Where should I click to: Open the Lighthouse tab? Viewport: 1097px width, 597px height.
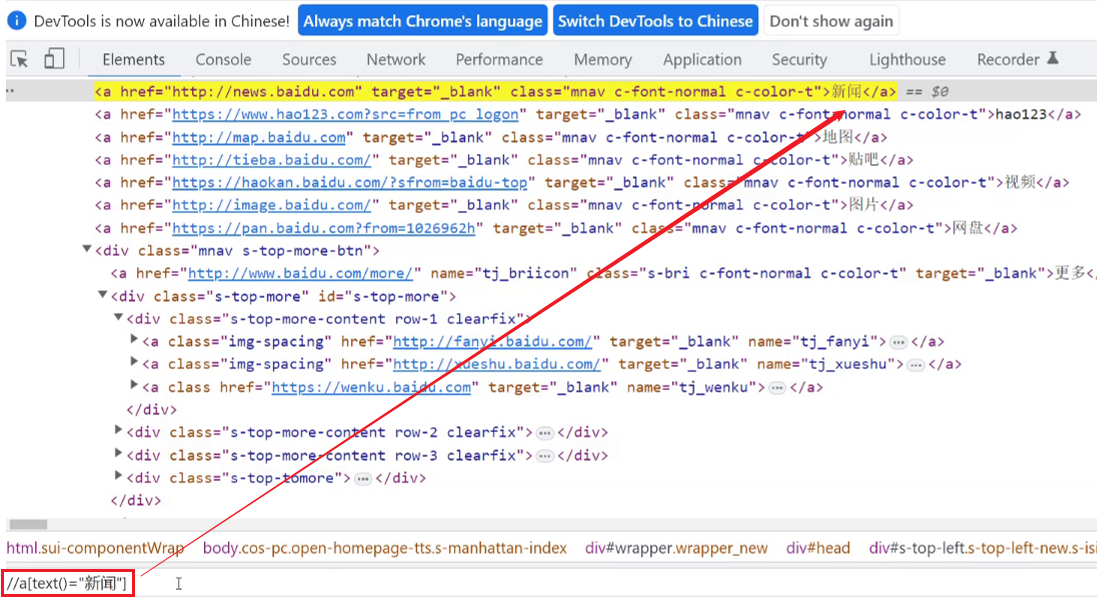click(907, 59)
